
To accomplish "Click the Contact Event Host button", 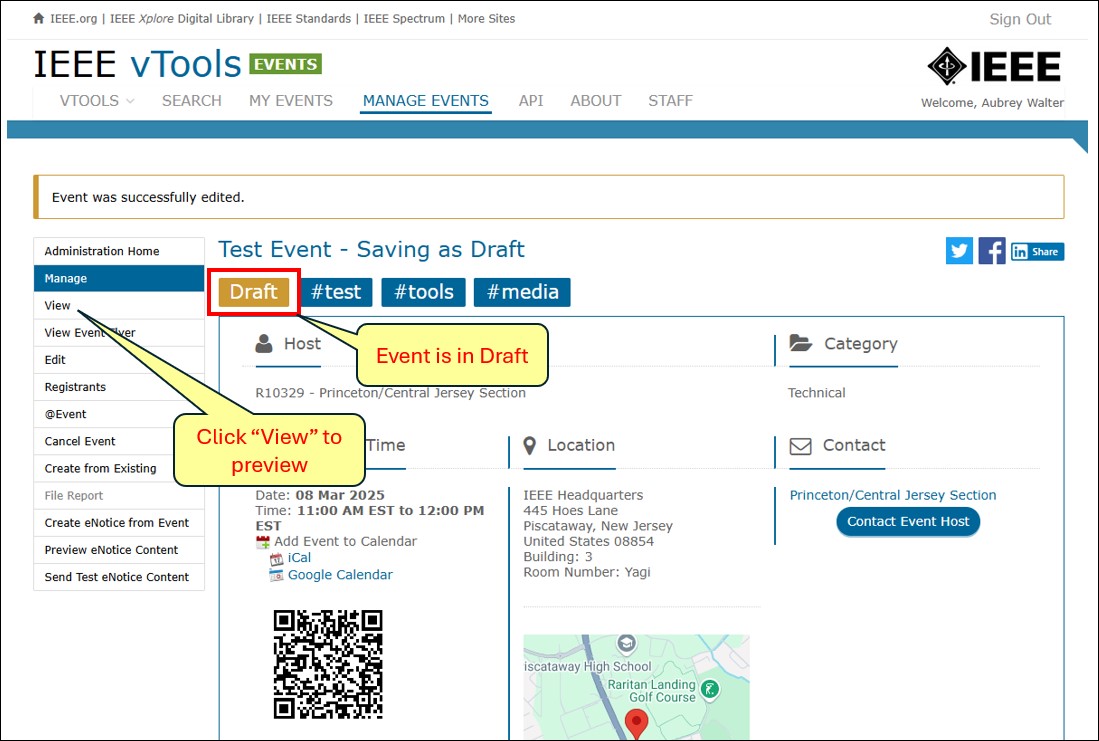I will click(908, 522).
